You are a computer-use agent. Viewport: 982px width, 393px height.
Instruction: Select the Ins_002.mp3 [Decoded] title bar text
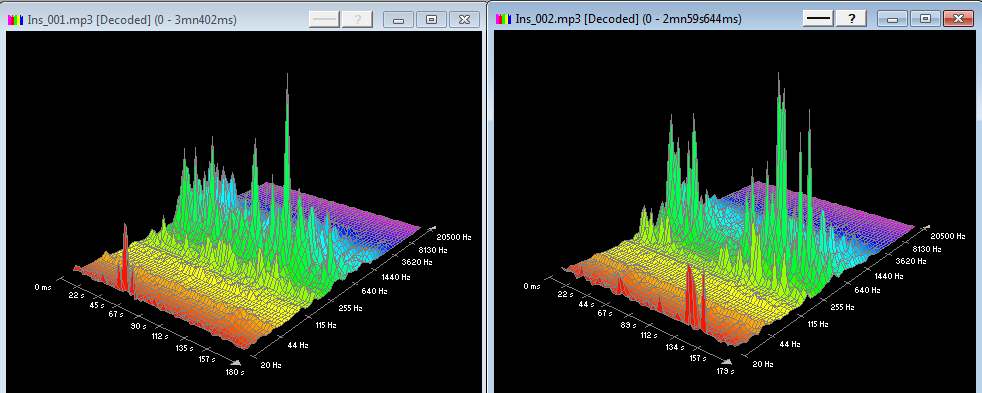coord(628,19)
